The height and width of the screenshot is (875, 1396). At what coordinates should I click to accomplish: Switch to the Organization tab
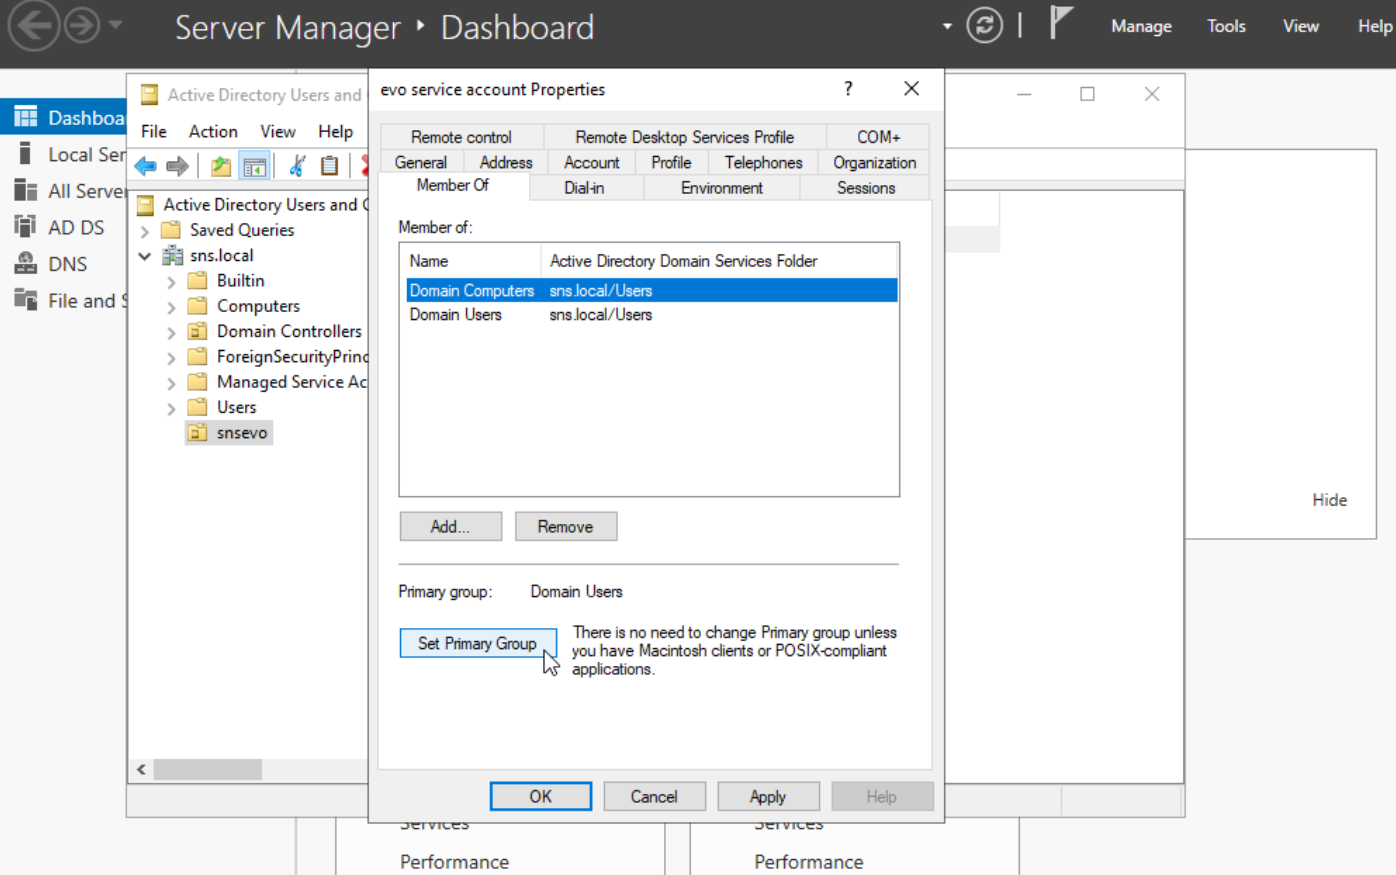pyautogui.click(x=874, y=162)
